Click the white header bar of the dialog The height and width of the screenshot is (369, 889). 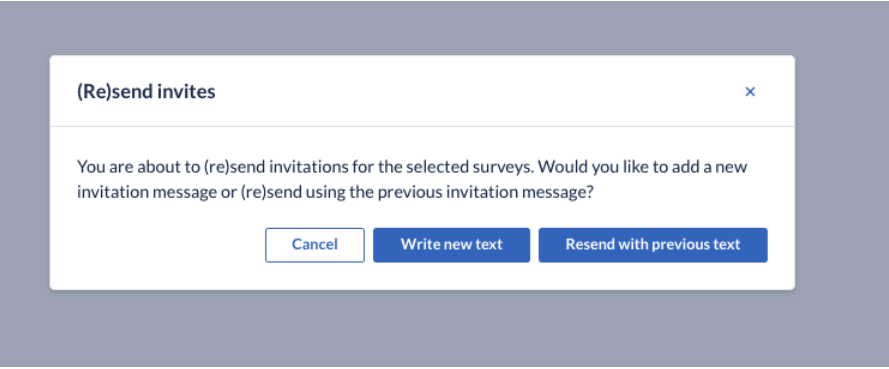point(422,91)
